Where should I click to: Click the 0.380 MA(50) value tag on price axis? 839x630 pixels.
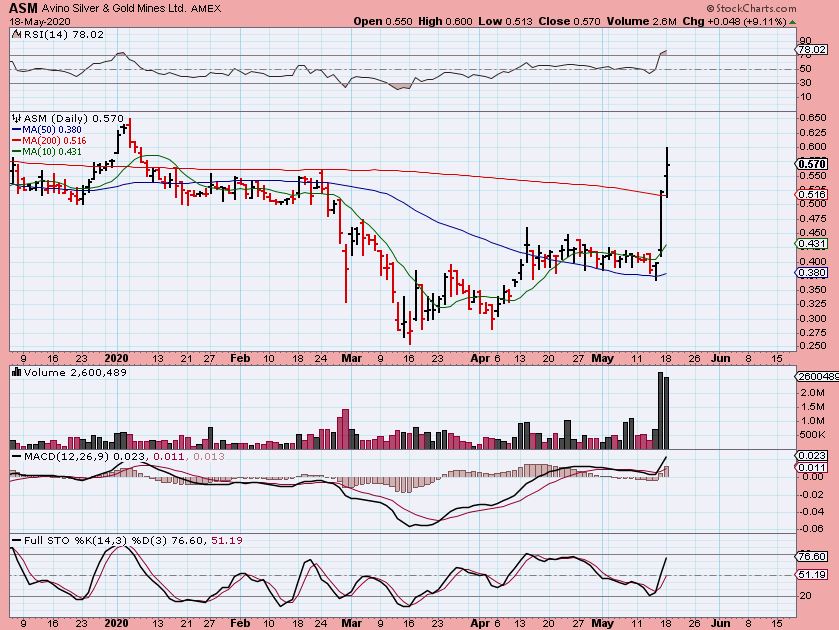click(812, 272)
